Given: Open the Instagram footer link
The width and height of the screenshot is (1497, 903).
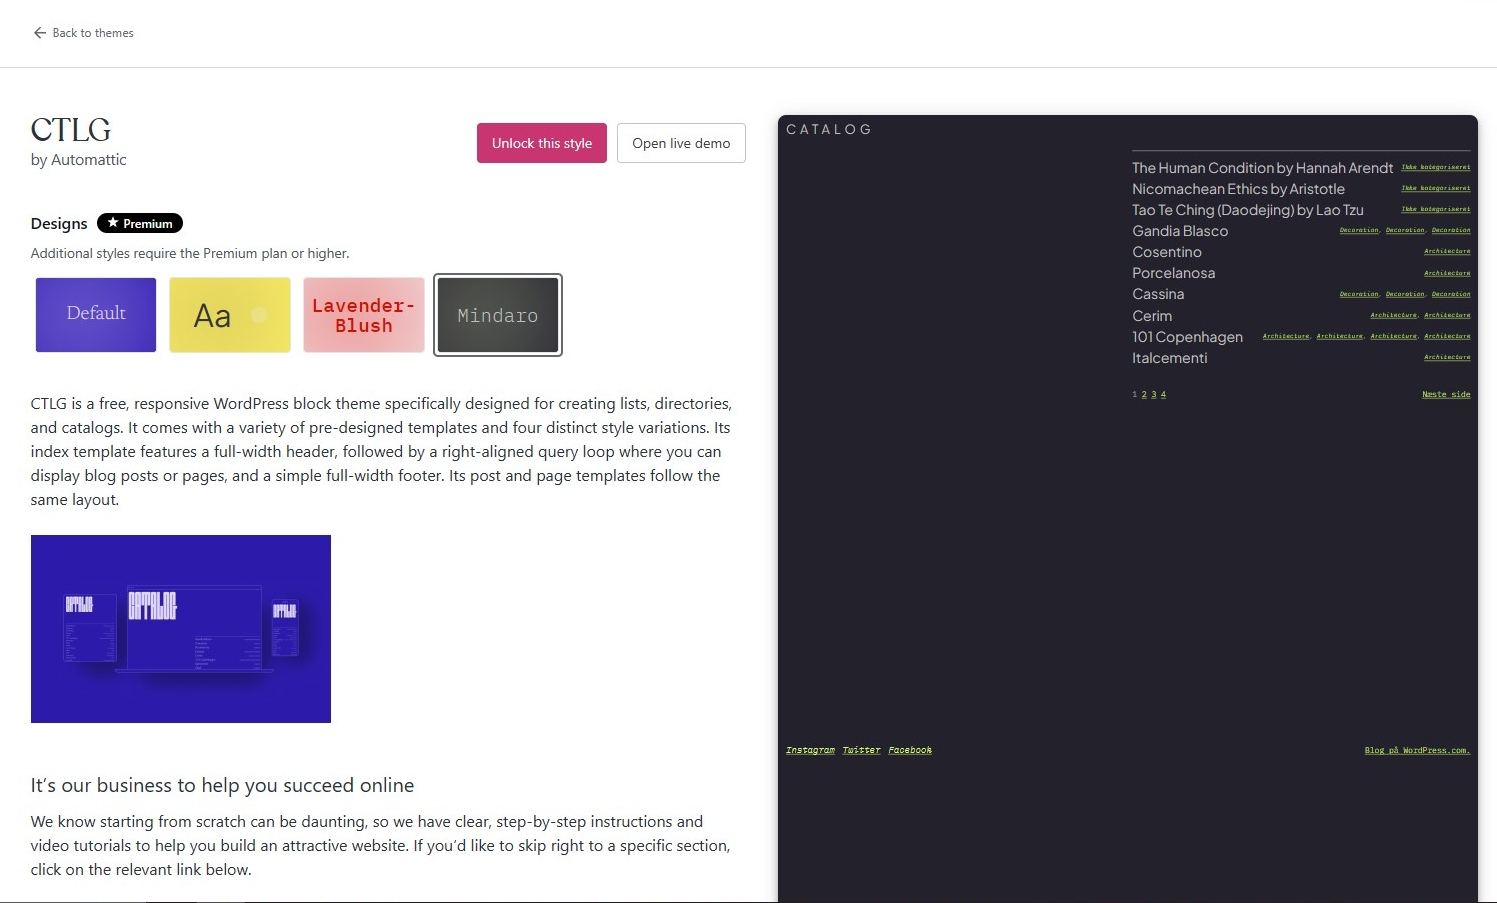Looking at the screenshot, I should point(810,750).
